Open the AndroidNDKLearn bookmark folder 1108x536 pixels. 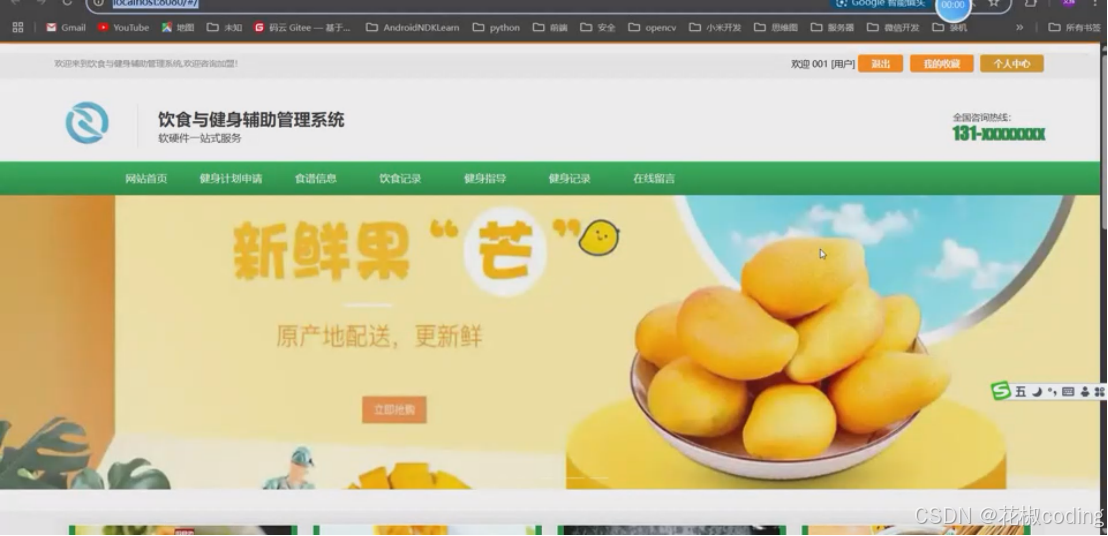[x=413, y=28]
